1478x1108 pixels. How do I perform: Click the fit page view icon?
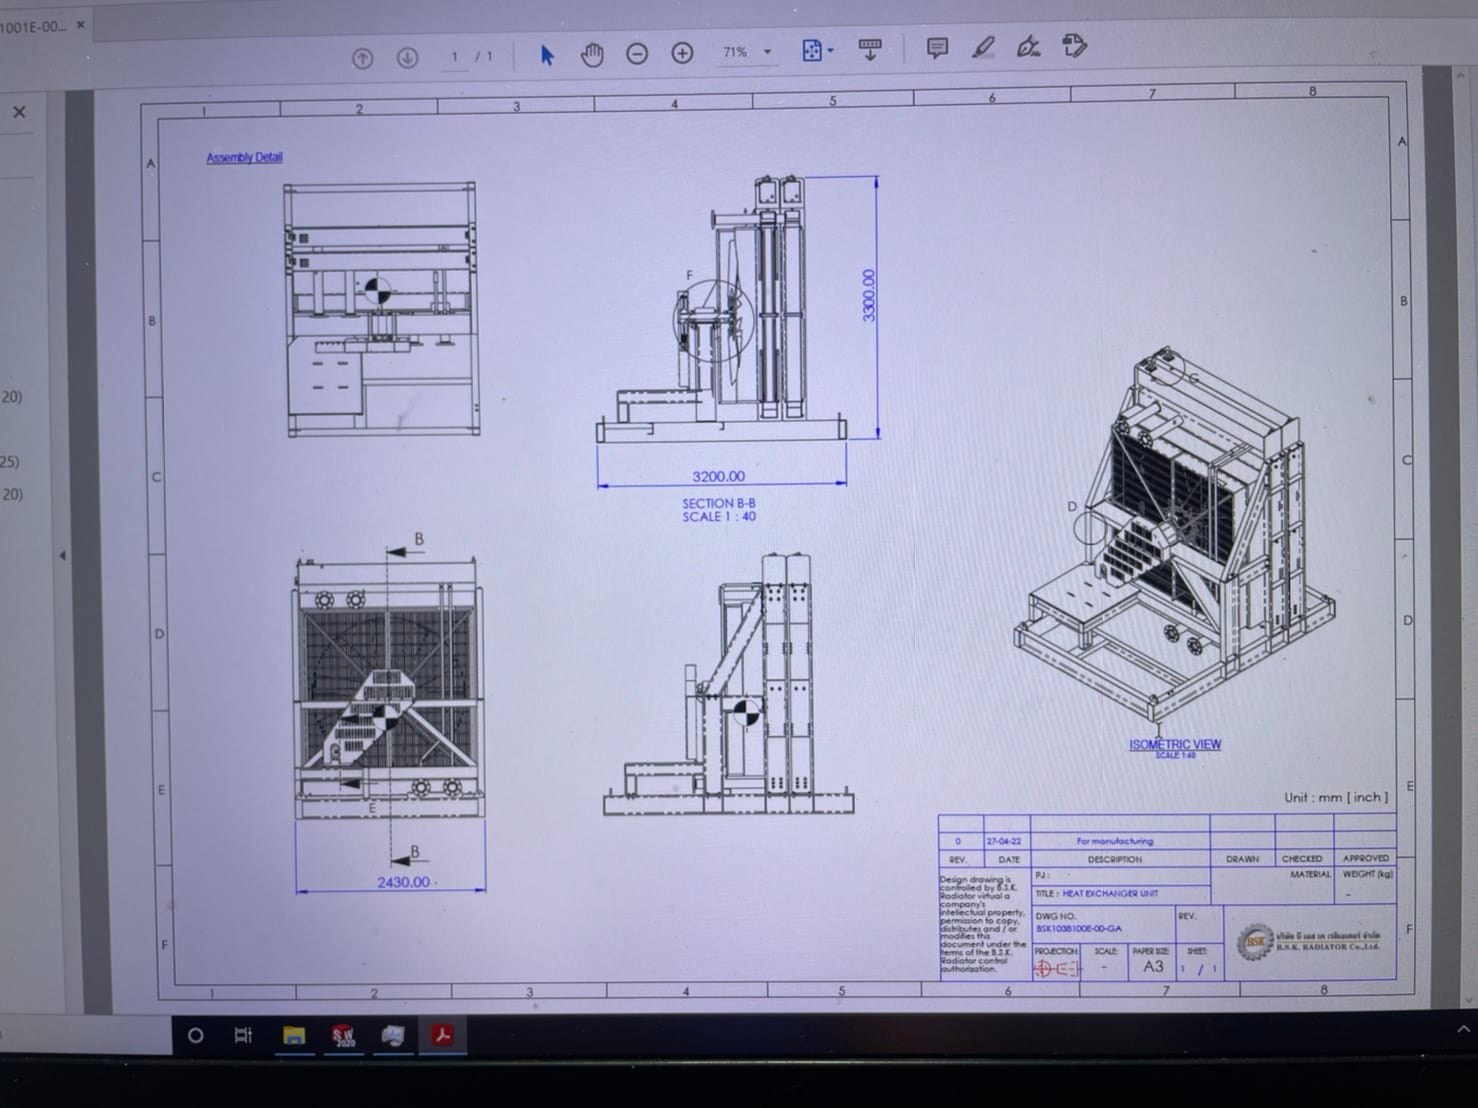(812, 50)
